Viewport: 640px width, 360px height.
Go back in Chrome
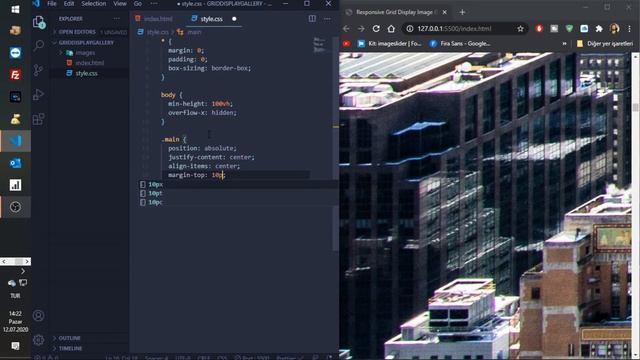tap(346, 29)
